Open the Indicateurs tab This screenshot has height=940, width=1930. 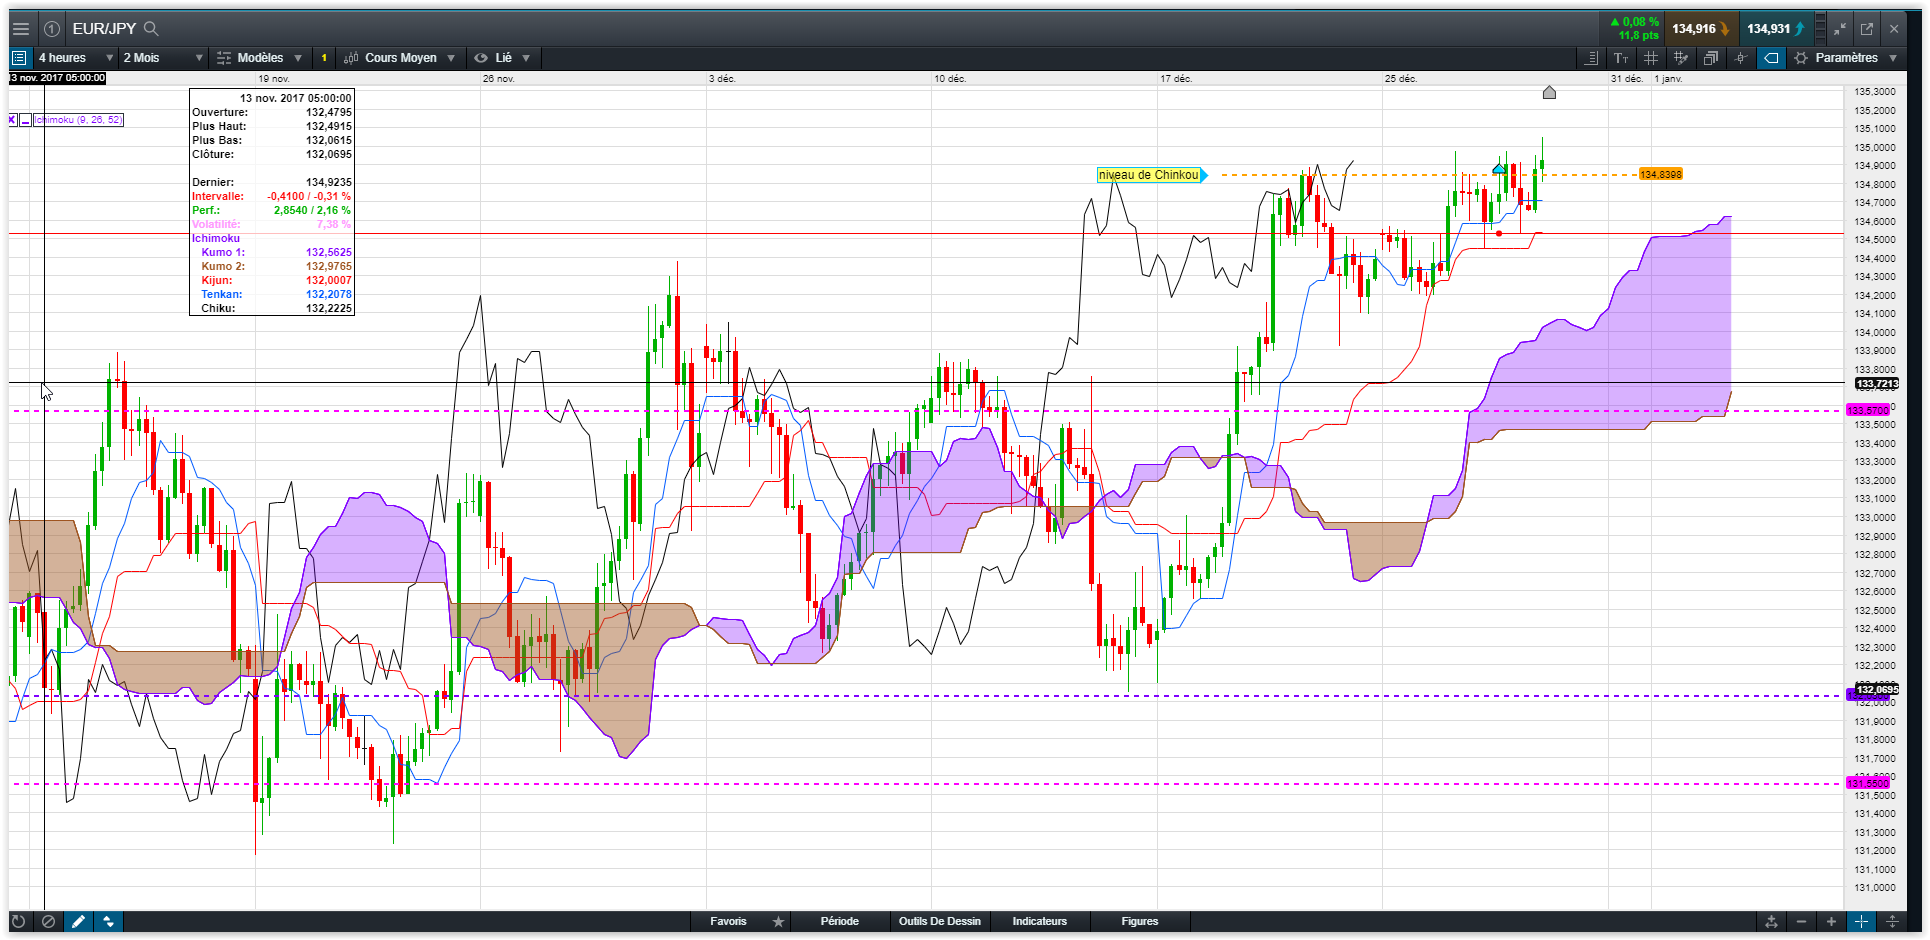pyautogui.click(x=1039, y=921)
